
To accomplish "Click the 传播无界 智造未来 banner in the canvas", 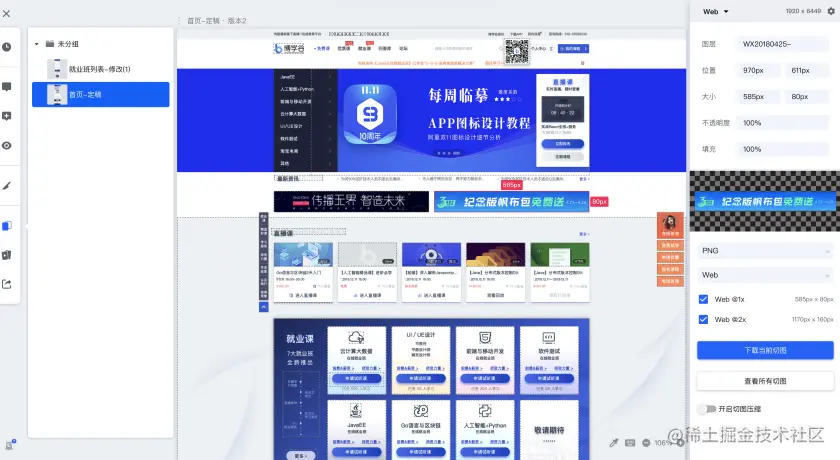I will (x=351, y=201).
